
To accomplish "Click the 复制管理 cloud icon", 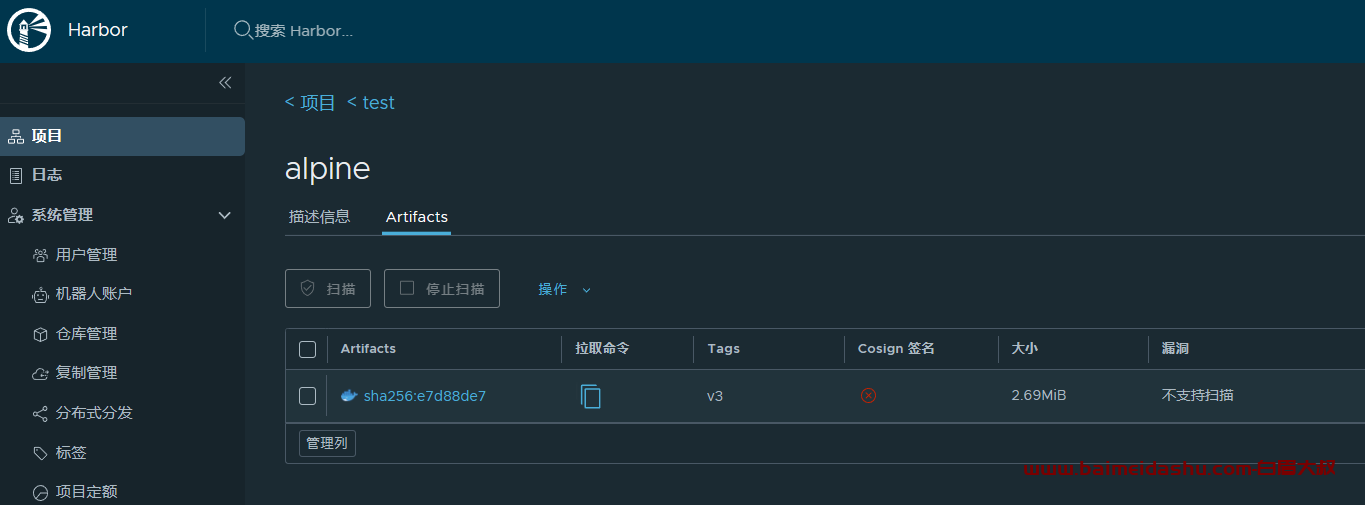I will coord(40,373).
